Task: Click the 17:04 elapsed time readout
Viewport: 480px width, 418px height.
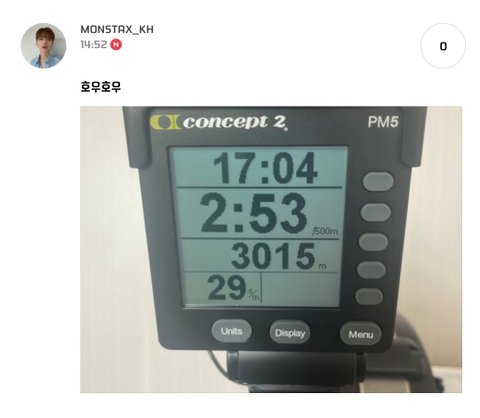Action: point(265,168)
